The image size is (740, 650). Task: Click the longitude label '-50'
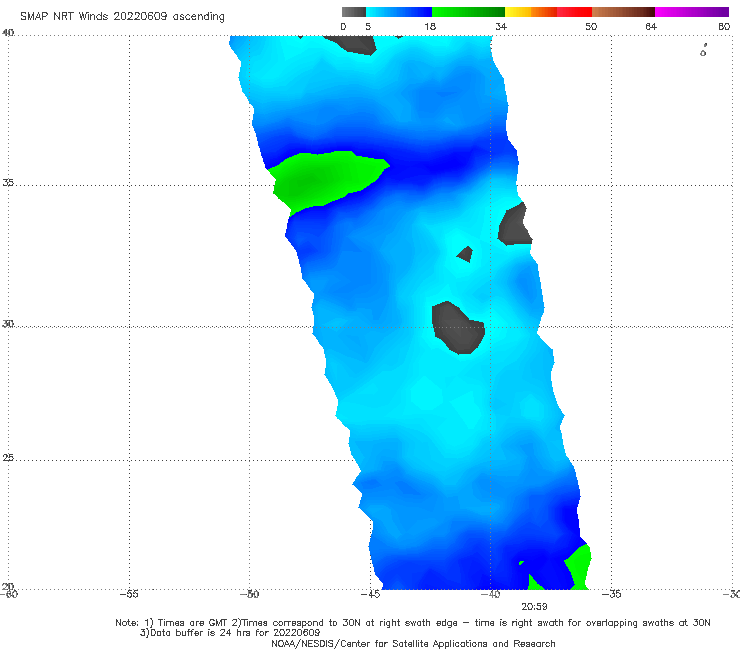[x=250, y=594]
